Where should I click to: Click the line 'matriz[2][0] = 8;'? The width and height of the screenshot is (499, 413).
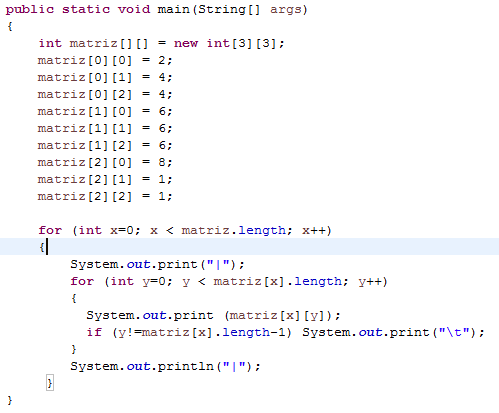[x=105, y=162]
